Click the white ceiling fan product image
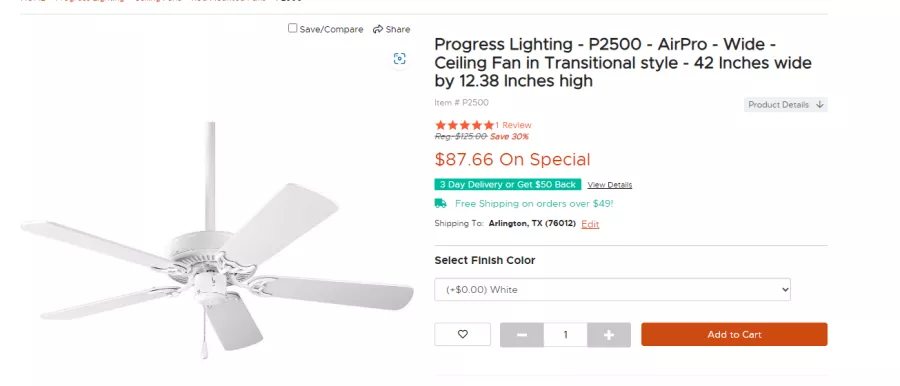Screen dimensions: 900x386 click(217, 241)
